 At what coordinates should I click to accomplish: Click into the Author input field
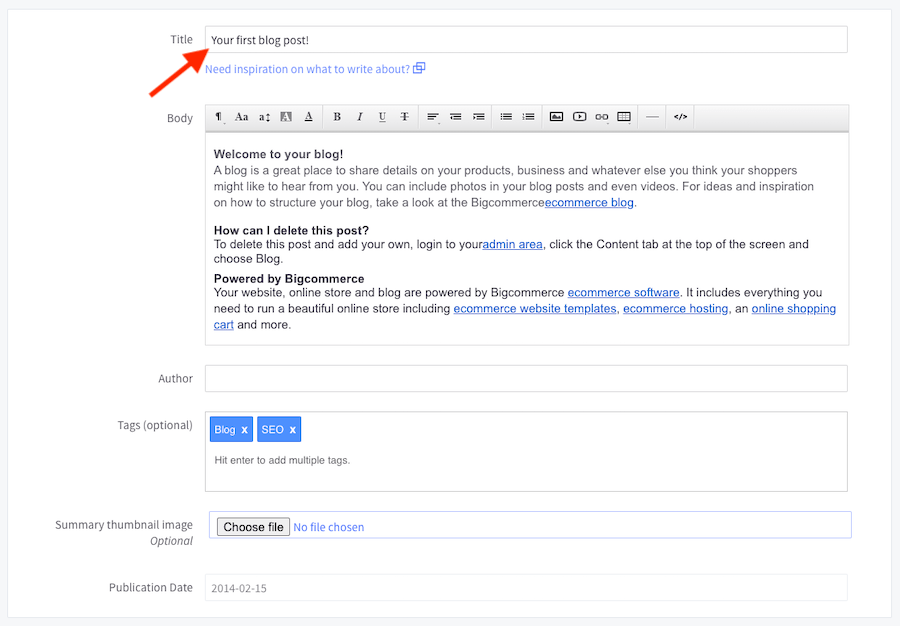click(526, 379)
